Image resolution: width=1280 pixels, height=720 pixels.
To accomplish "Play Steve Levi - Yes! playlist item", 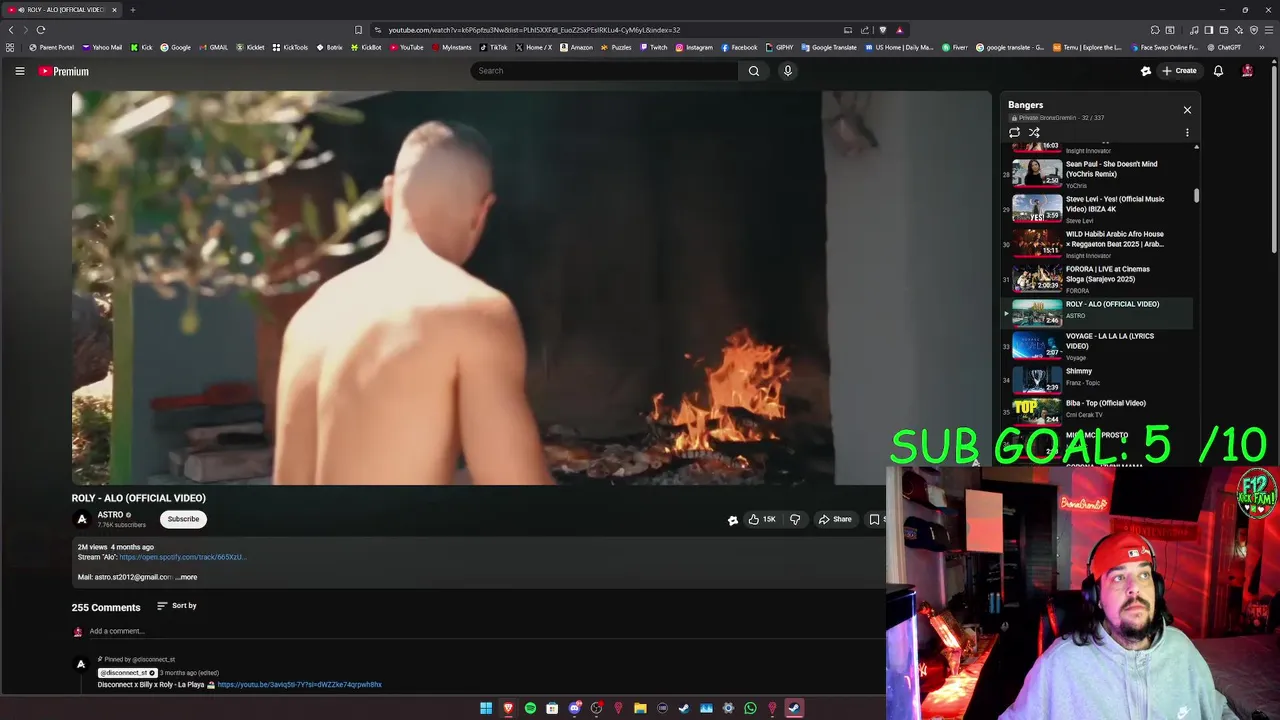I will pos(1098,209).
